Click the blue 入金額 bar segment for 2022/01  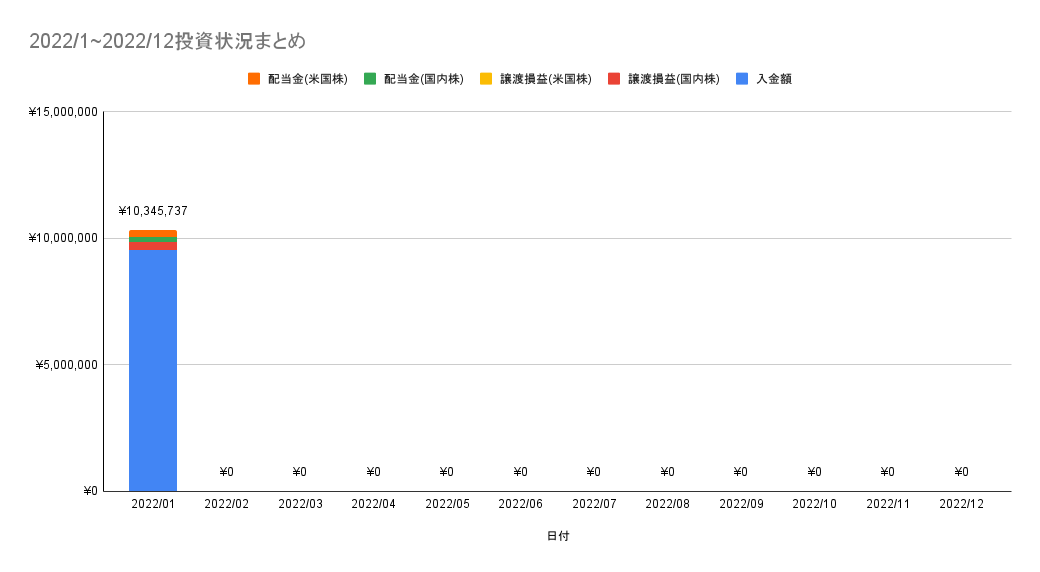(x=153, y=370)
